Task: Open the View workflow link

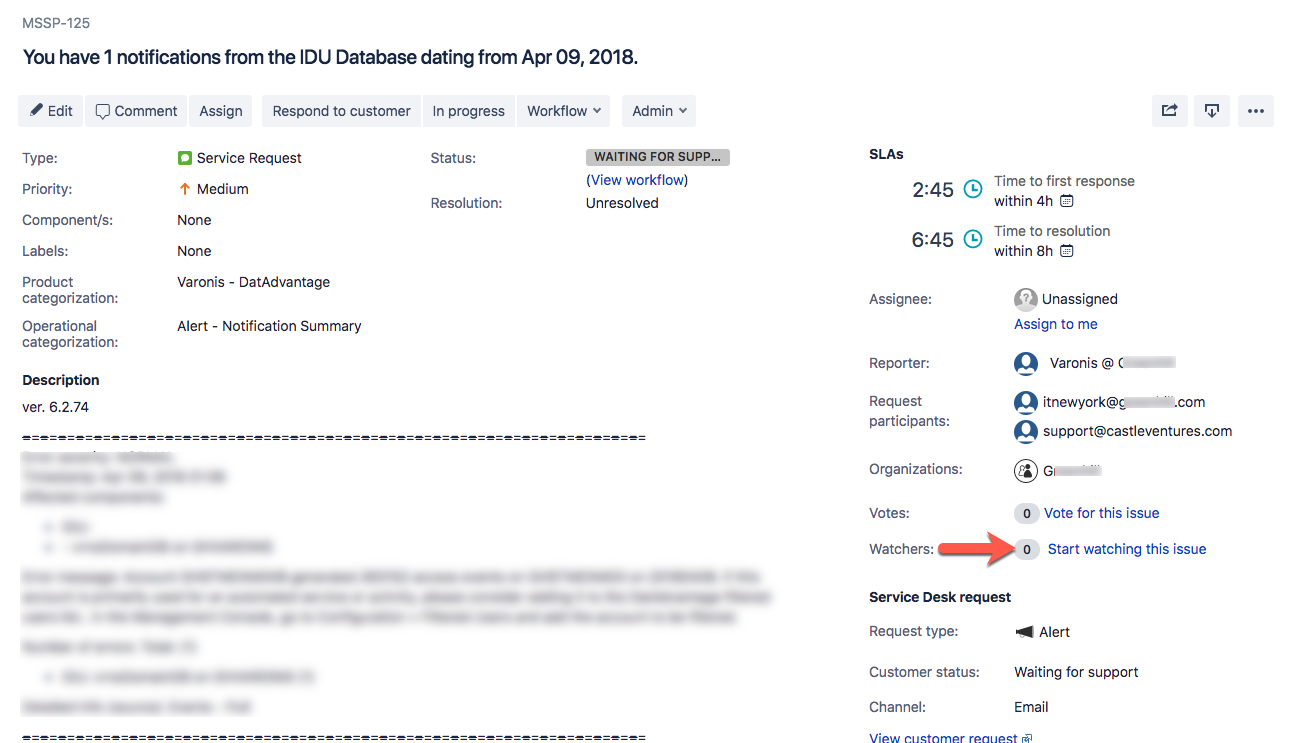Action: pos(637,180)
